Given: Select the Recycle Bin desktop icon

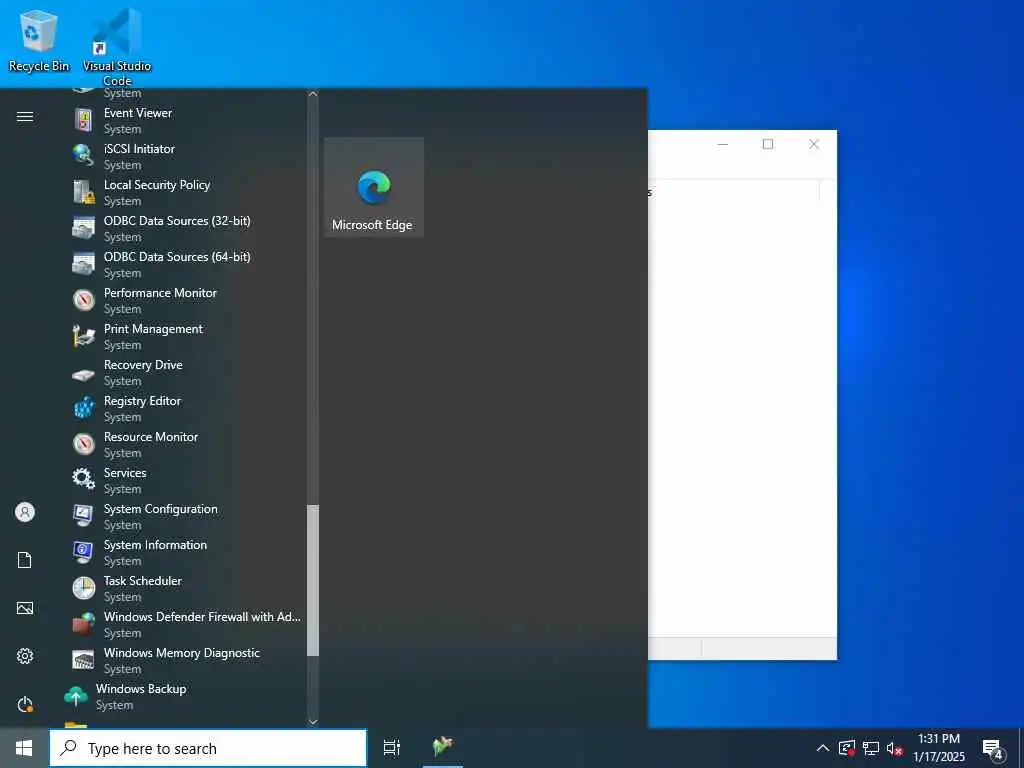Looking at the screenshot, I should tap(39, 40).
